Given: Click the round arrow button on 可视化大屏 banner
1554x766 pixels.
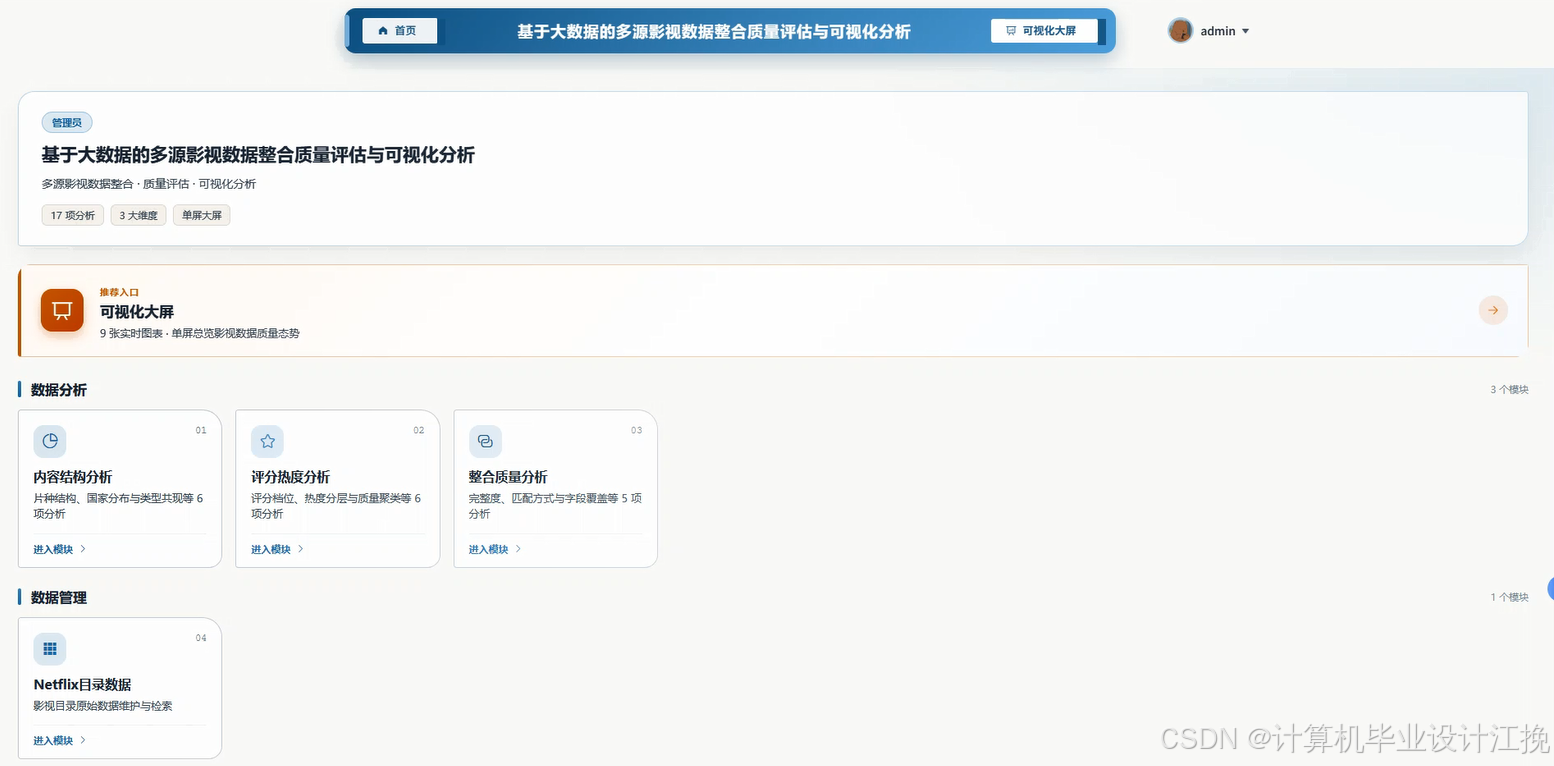Looking at the screenshot, I should point(1493,310).
